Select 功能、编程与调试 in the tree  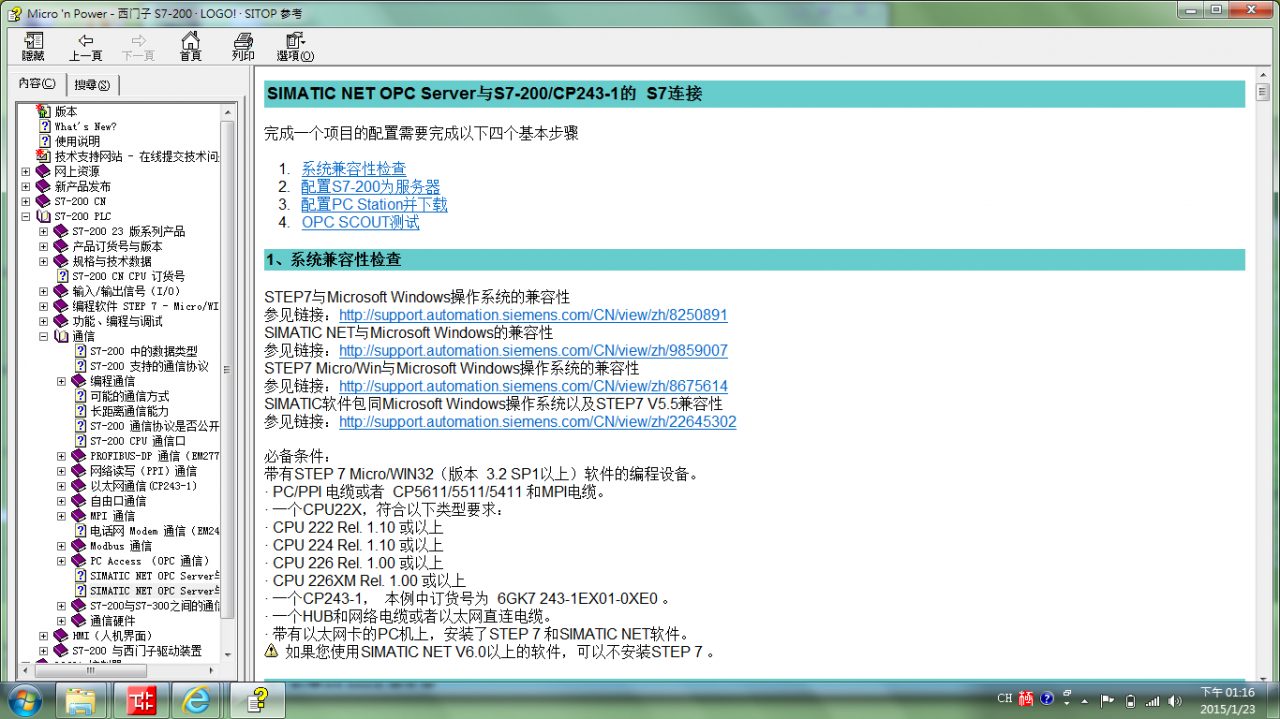pos(117,321)
